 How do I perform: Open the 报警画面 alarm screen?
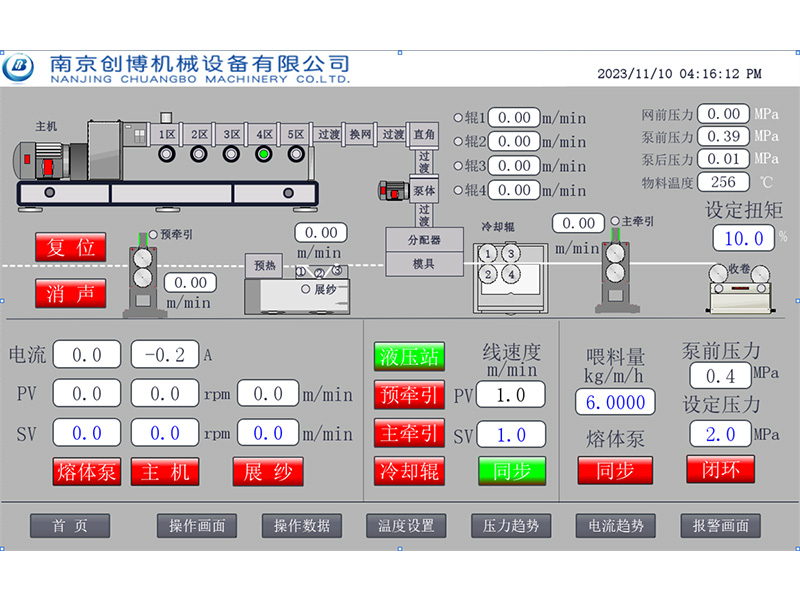720,526
